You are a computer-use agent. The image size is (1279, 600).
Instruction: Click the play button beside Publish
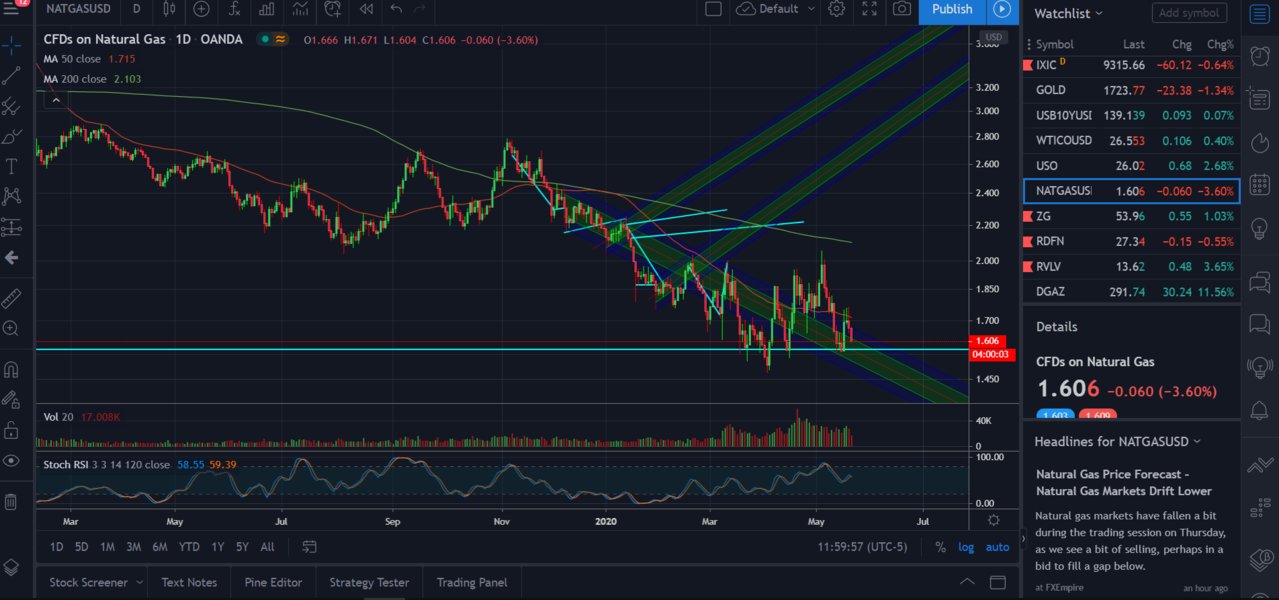tap(1001, 9)
